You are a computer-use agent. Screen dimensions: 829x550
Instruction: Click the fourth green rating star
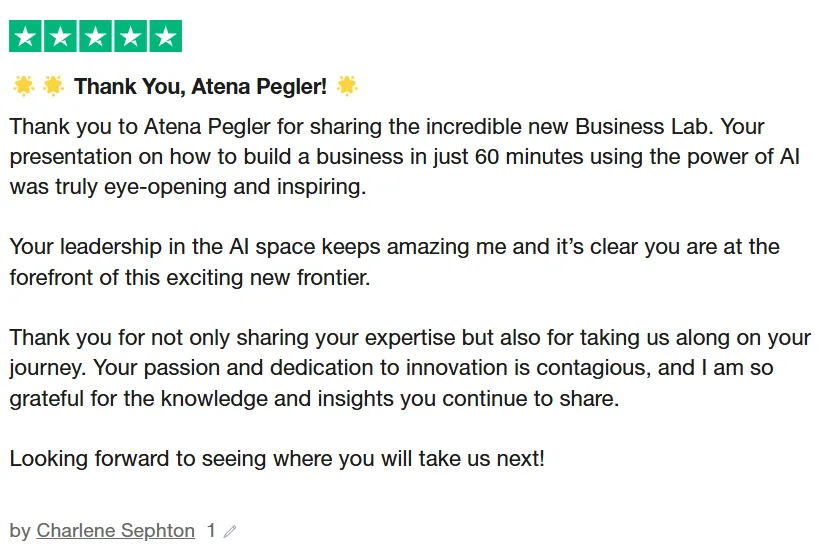(x=131, y=37)
